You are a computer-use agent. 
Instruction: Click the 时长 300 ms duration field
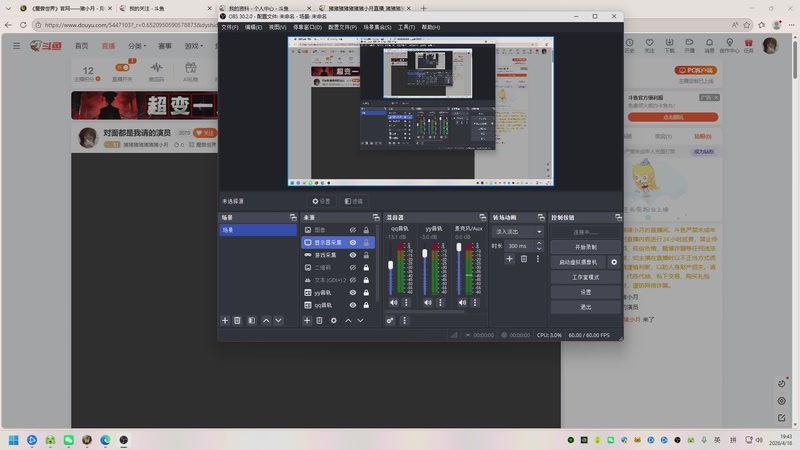point(519,246)
